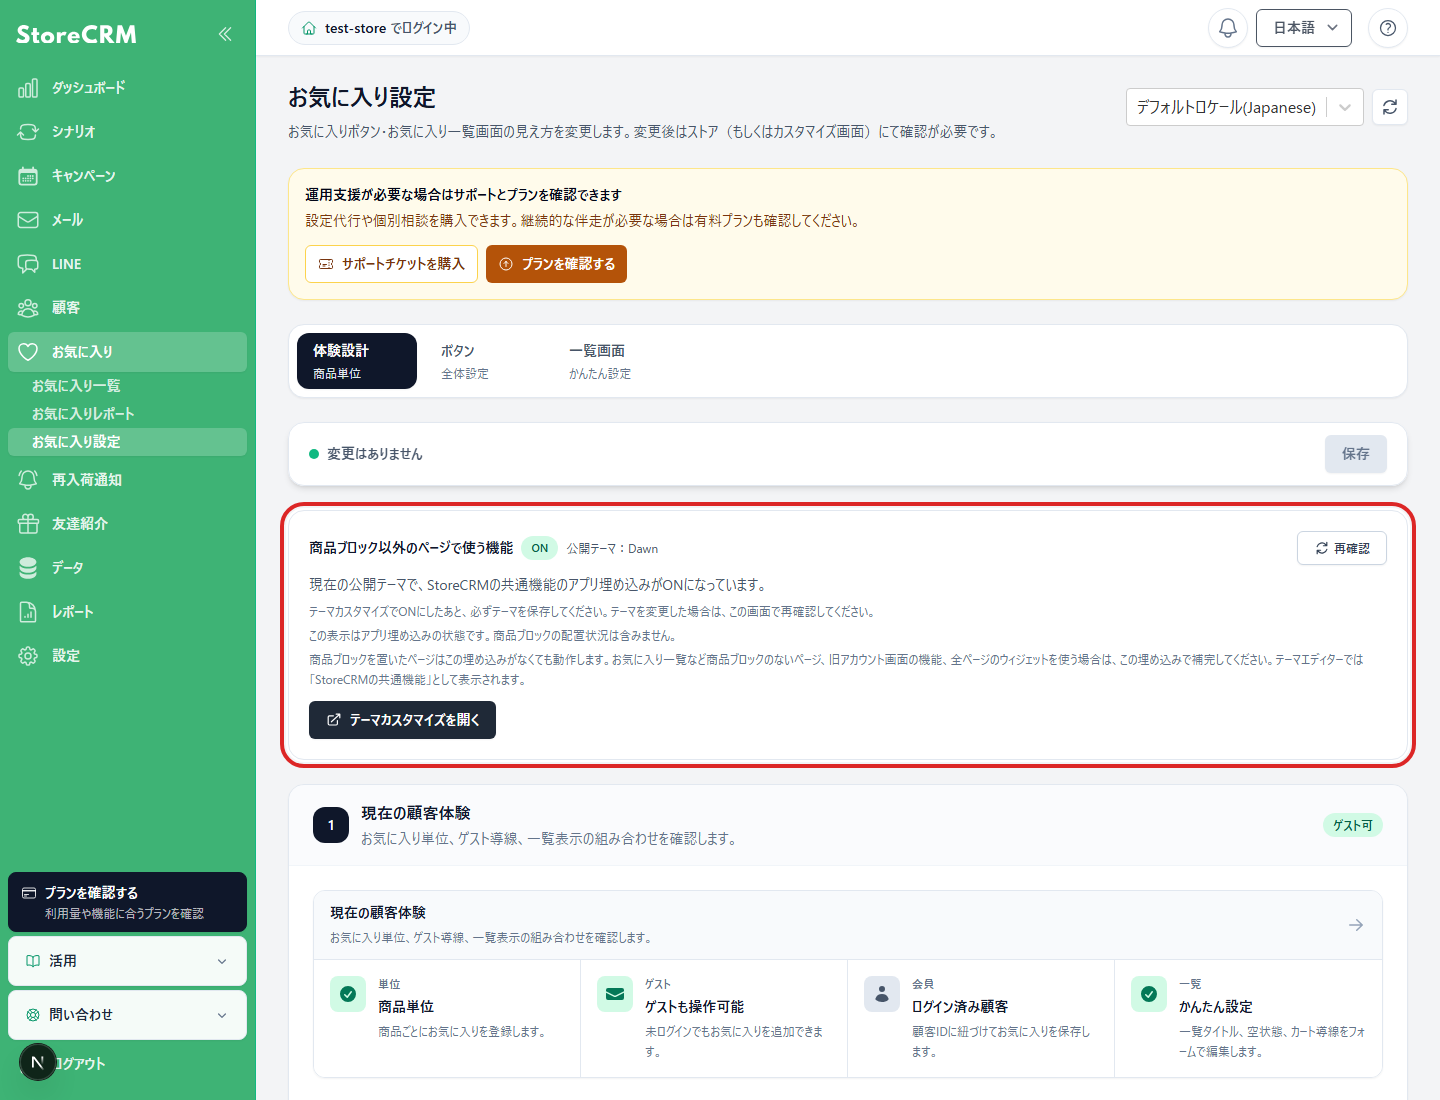Open the help question mark icon
This screenshot has height=1100, width=1440.
[x=1388, y=28]
